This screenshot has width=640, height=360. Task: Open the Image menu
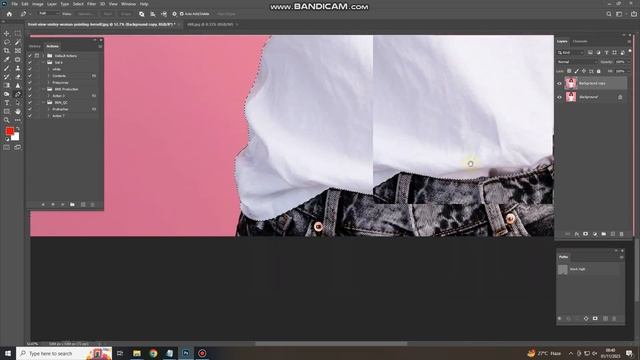coord(38,4)
